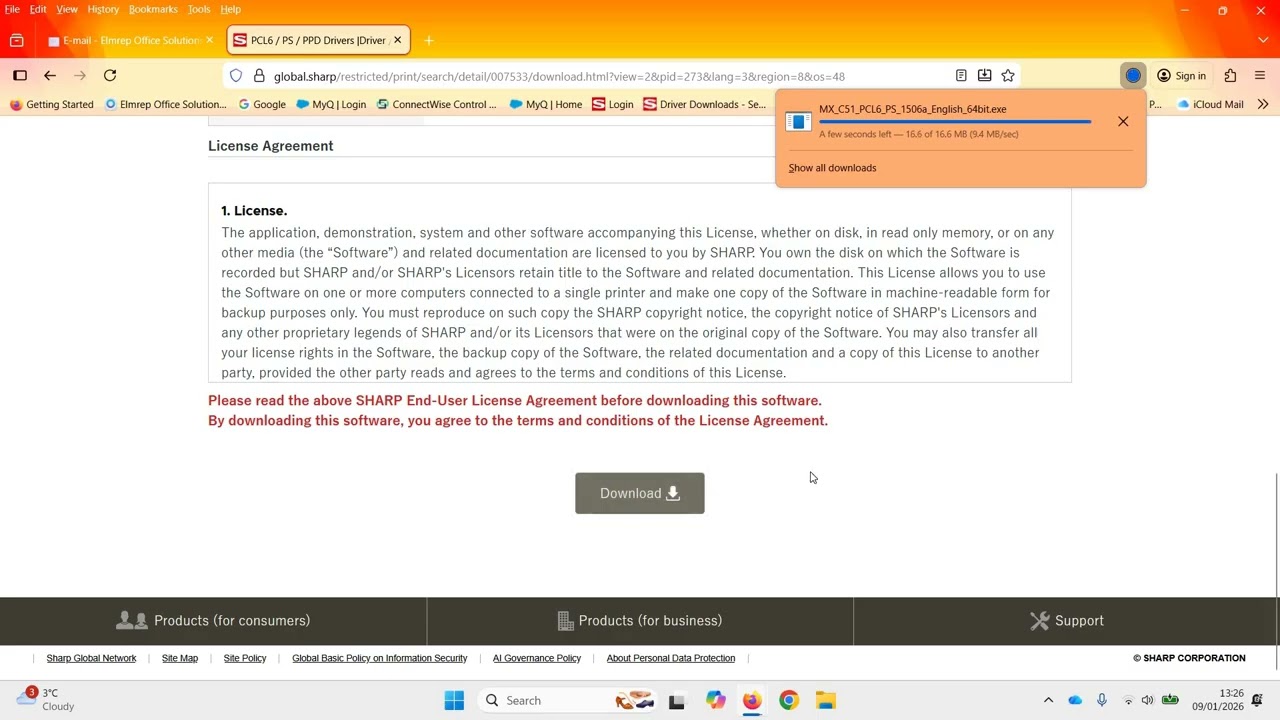1280x720 pixels.
Task: Show hidden system tray icons
Action: (x=1048, y=700)
